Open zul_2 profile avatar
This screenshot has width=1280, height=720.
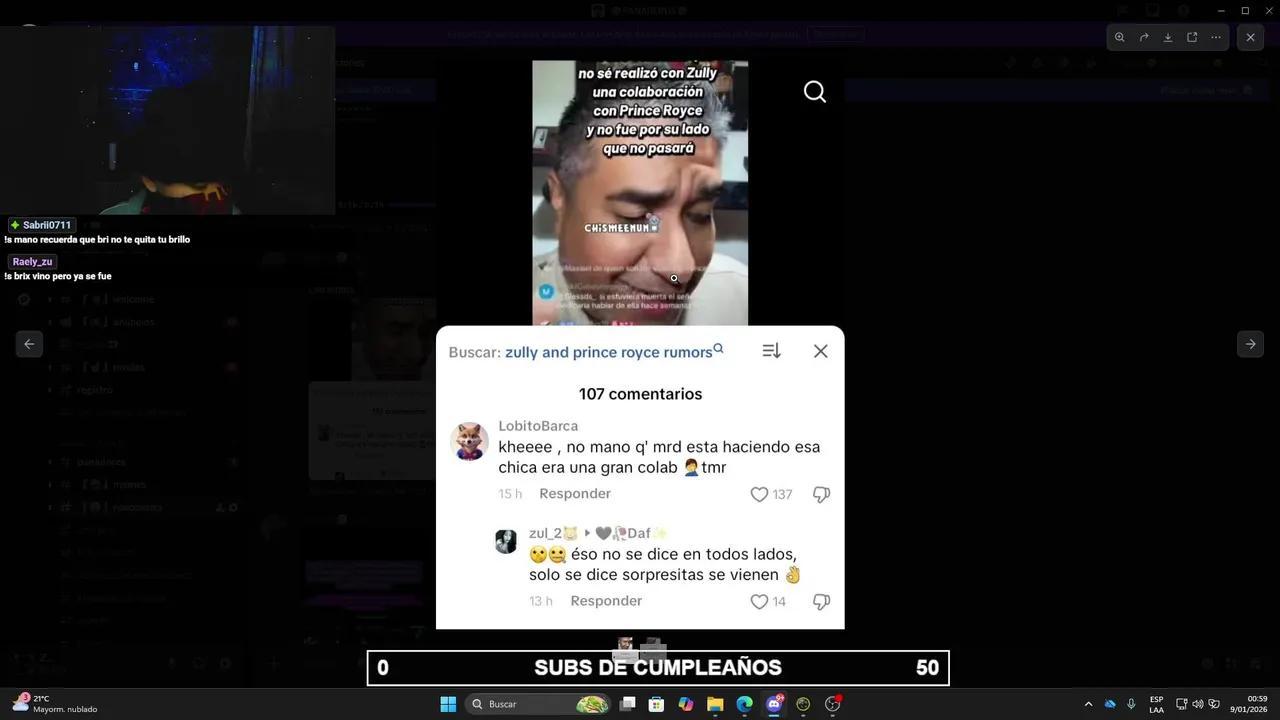(506, 542)
